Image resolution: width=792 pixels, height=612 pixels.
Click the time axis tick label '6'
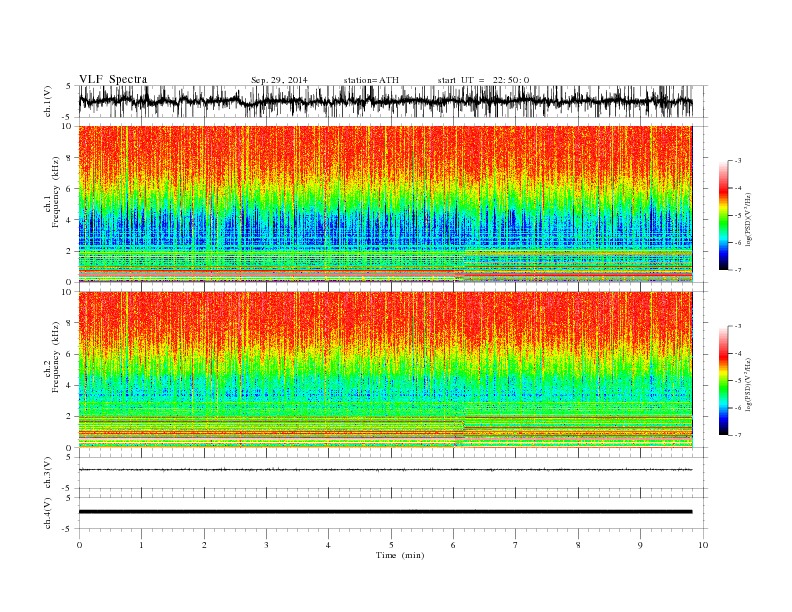454,545
